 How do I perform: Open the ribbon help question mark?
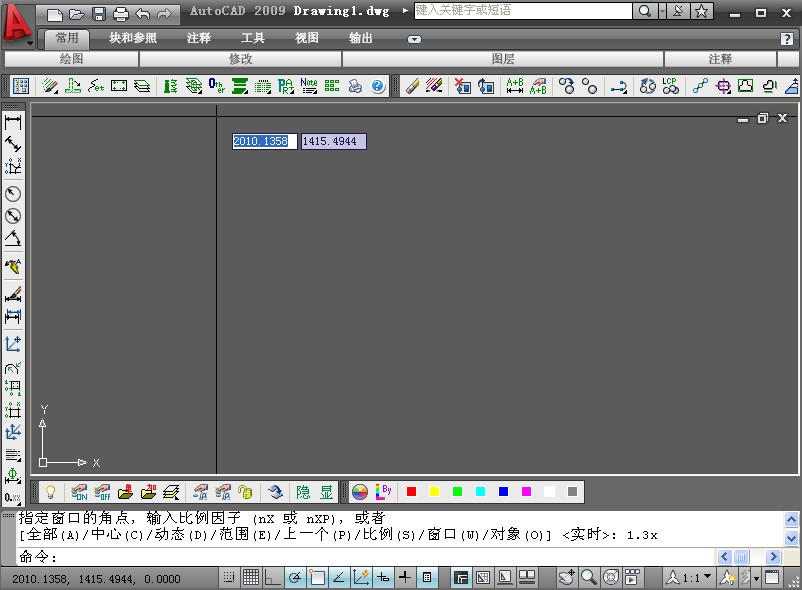[x=787, y=39]
